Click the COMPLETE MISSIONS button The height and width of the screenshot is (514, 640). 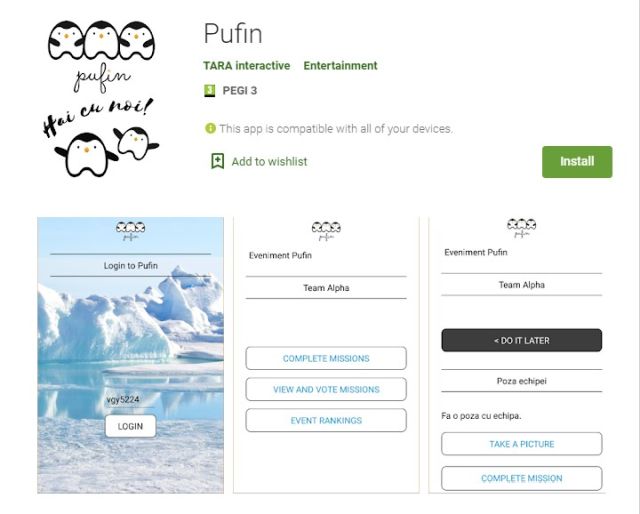(x=326, y=358)
